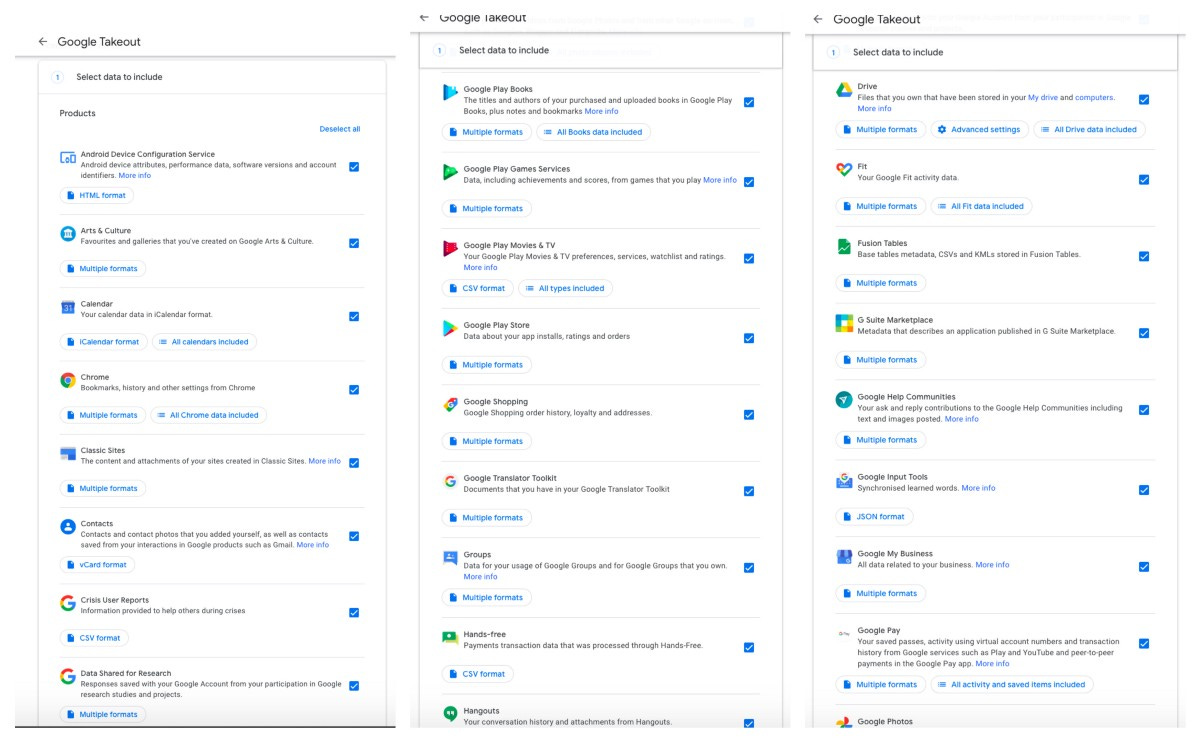The image size is (1200, 742).
Task: Click HTML format button for Android Device
Action: (x=96, y=195)
